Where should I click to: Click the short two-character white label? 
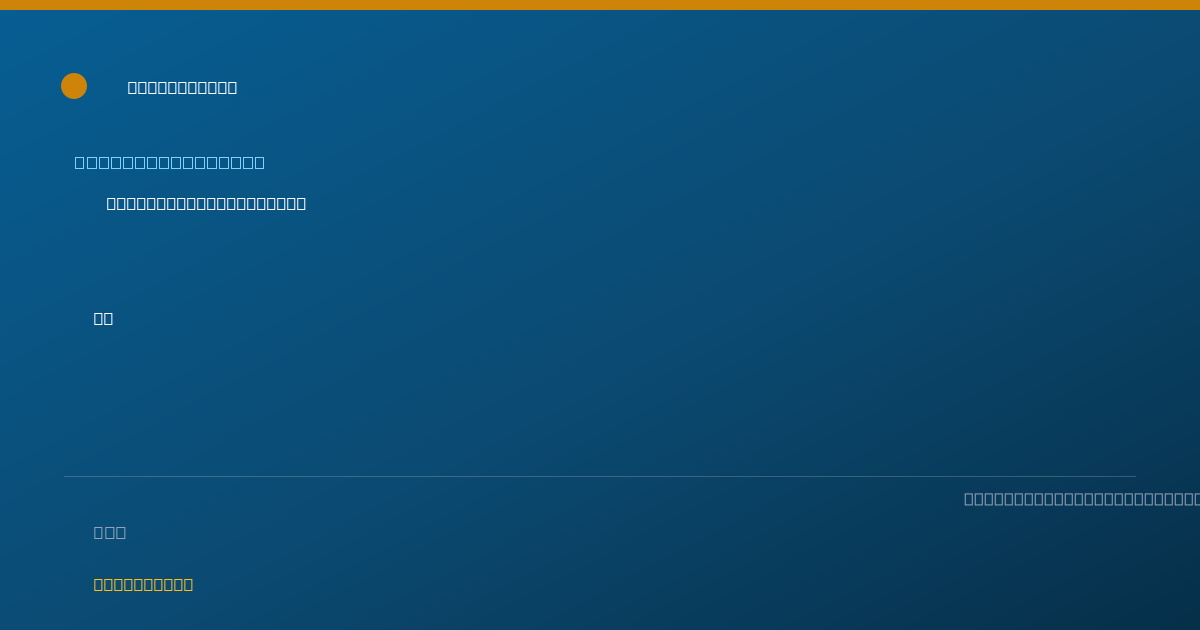[x=103, y=318]
